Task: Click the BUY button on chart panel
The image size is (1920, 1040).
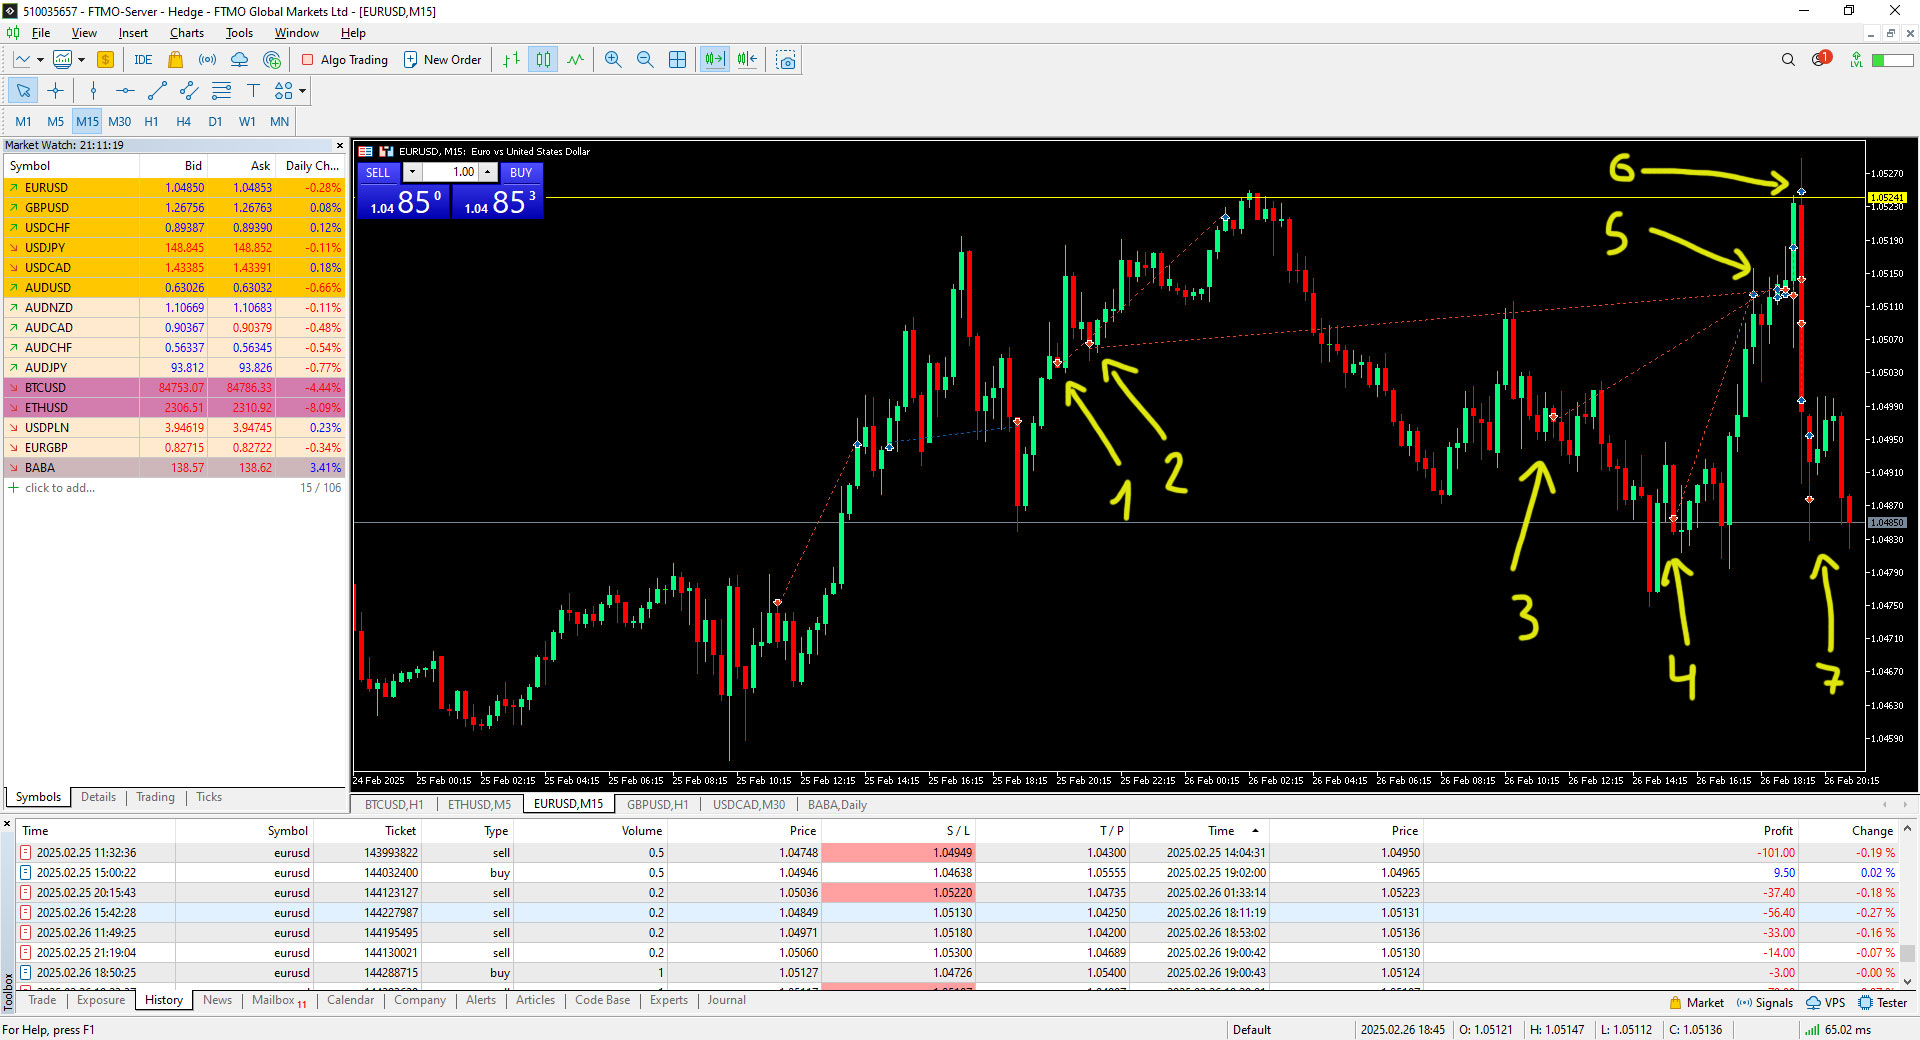Action: click(521, 172)
